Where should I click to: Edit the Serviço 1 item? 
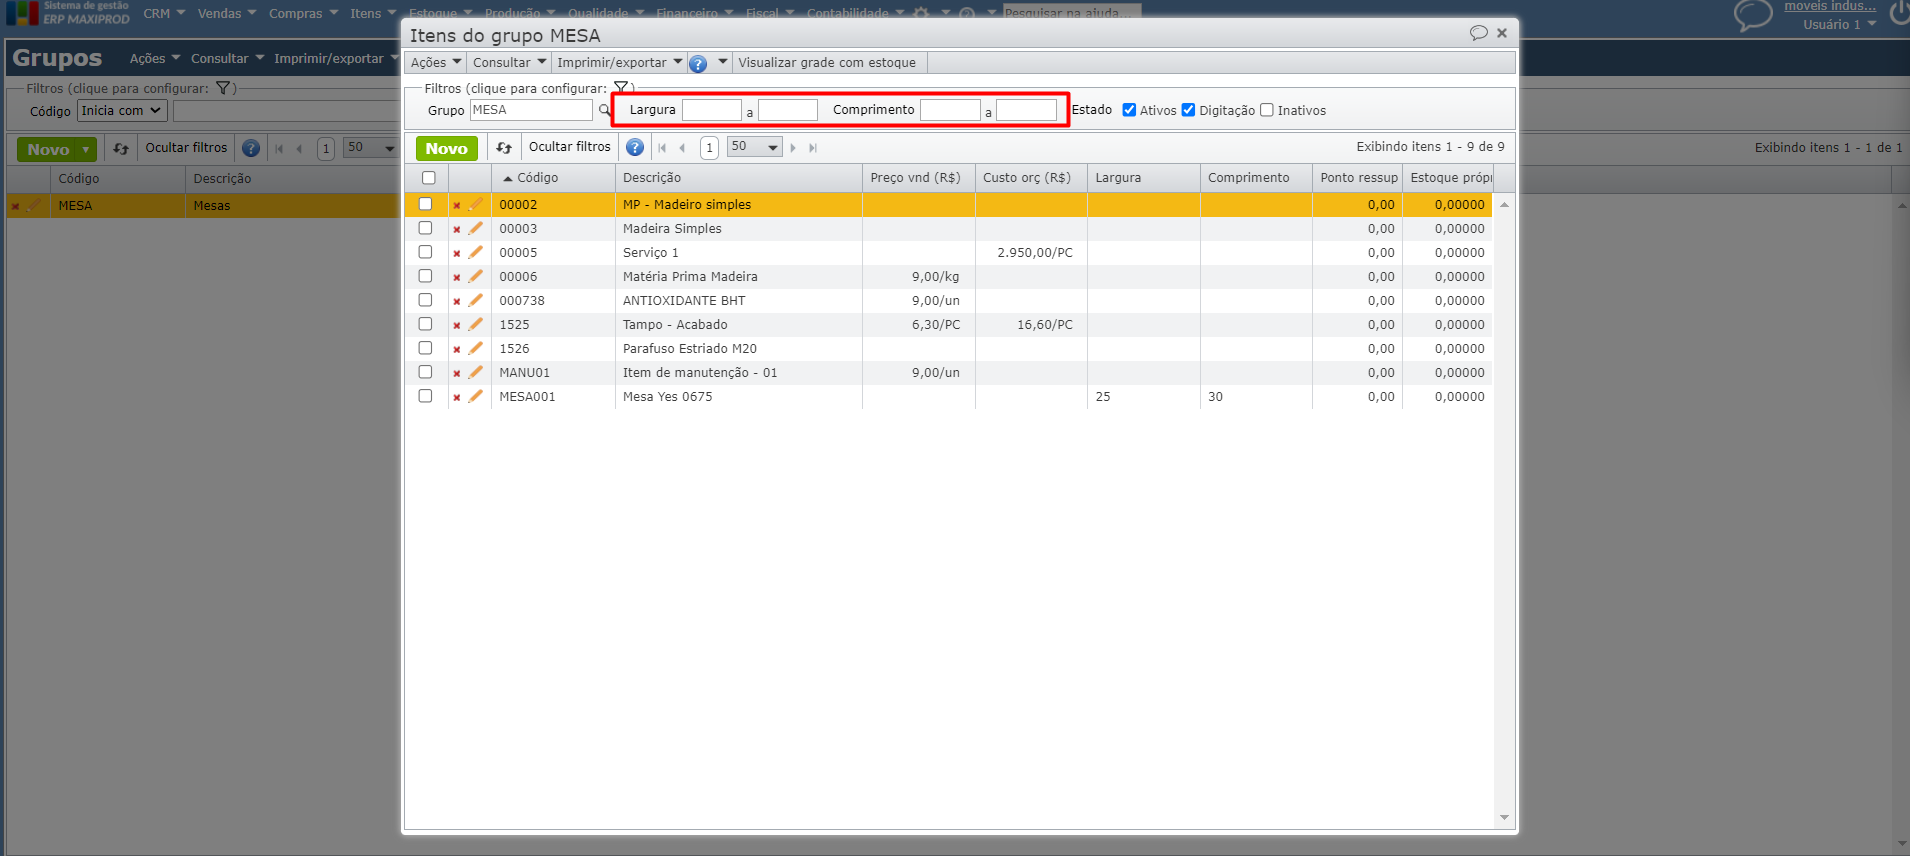tap(476, 252)
